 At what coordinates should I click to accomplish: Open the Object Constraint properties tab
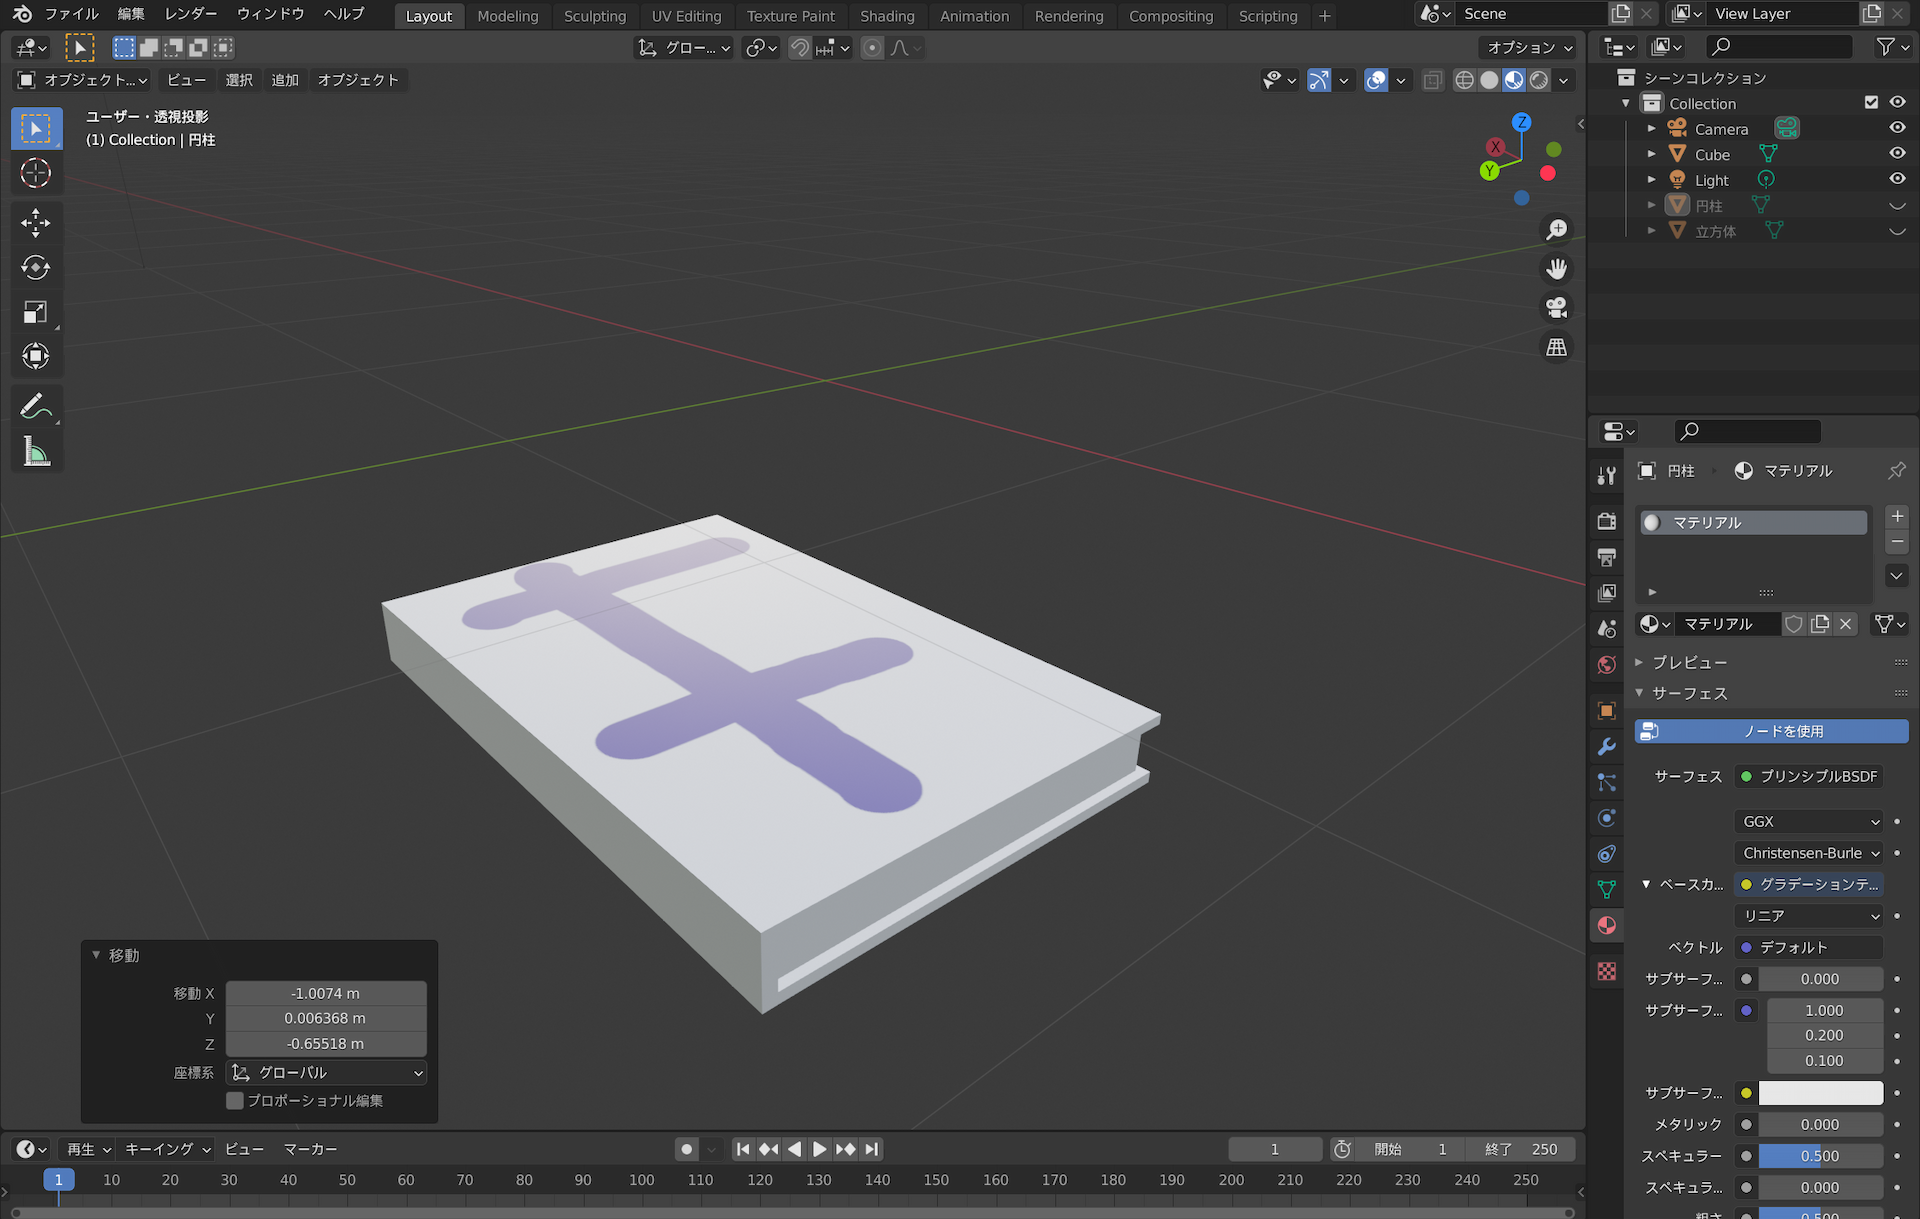[1607, 854]
